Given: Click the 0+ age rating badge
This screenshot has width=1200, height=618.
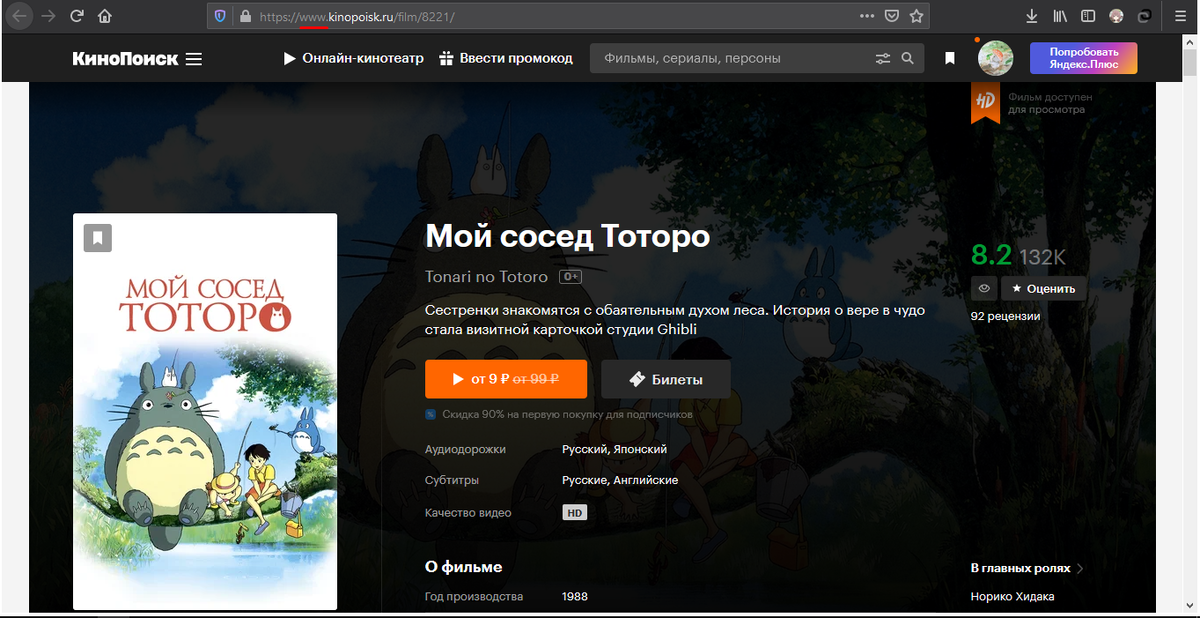Looking at the screenshot, I should [570, 276].
